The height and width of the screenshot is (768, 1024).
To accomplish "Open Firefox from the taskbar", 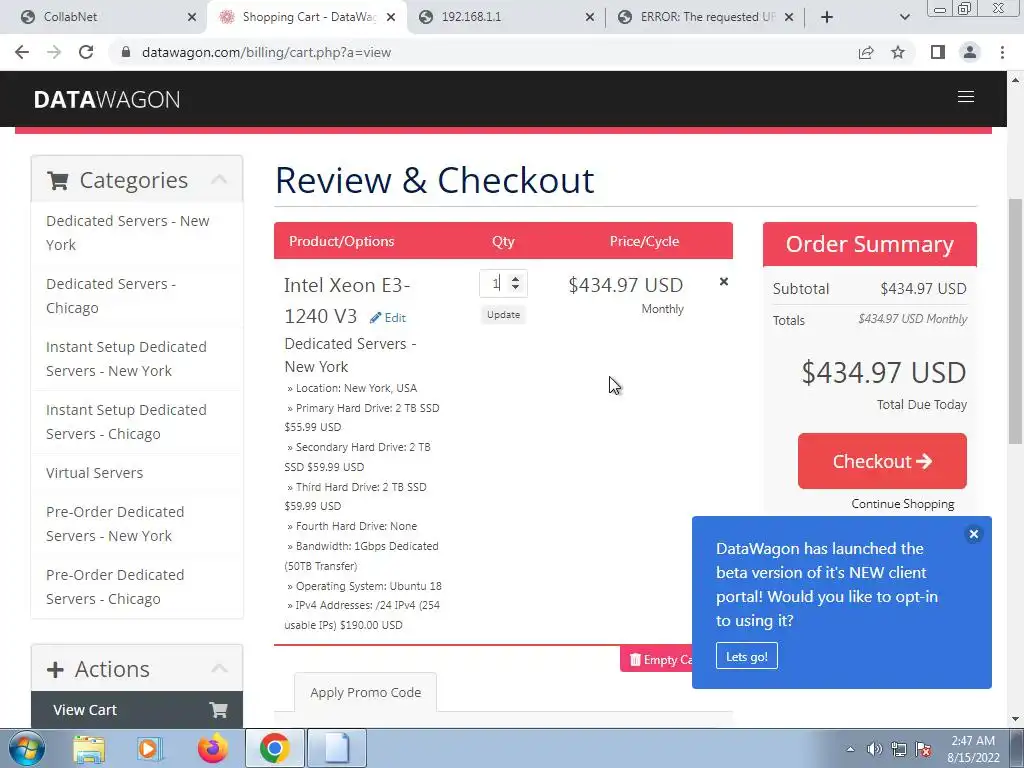I will 213,748.
